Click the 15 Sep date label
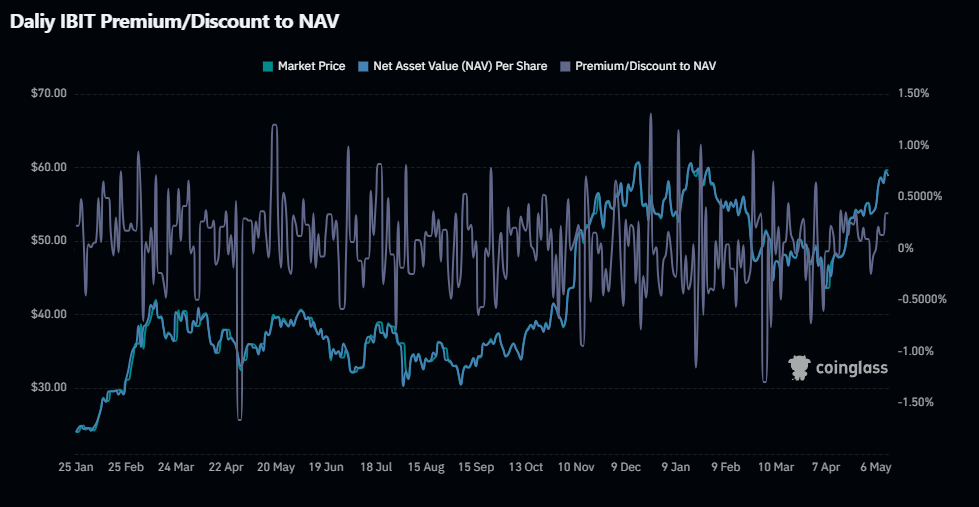This screenshot has width=979, height=507. pos(477,467)
